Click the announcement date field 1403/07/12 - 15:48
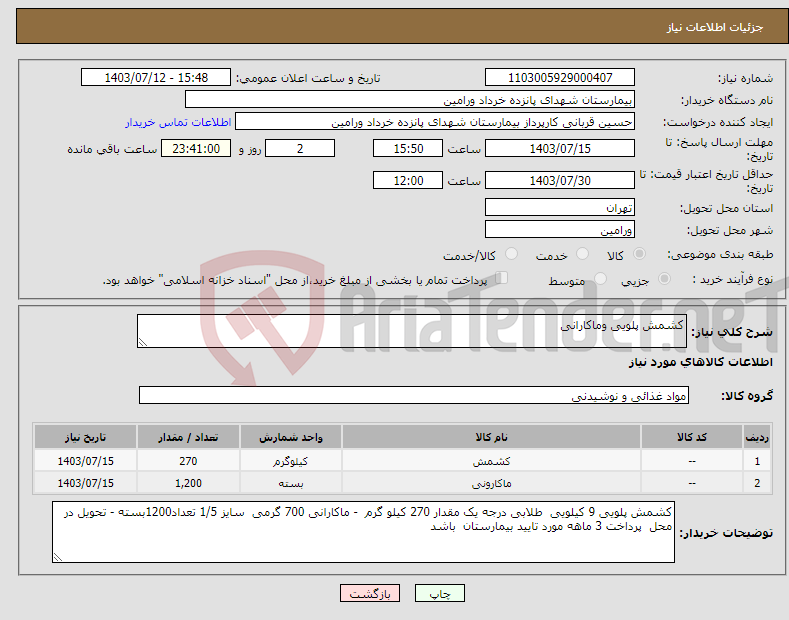The height and width of the screenshot is (620, 789). tap(156, 78)
